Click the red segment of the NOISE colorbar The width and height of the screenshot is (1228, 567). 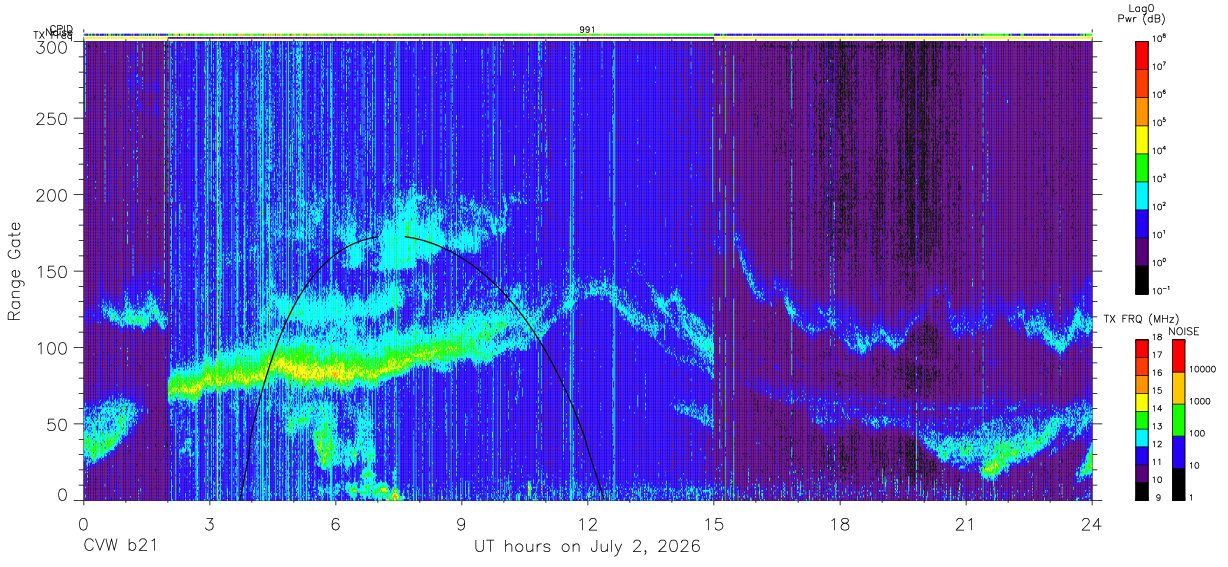(x=1177, y=356)
